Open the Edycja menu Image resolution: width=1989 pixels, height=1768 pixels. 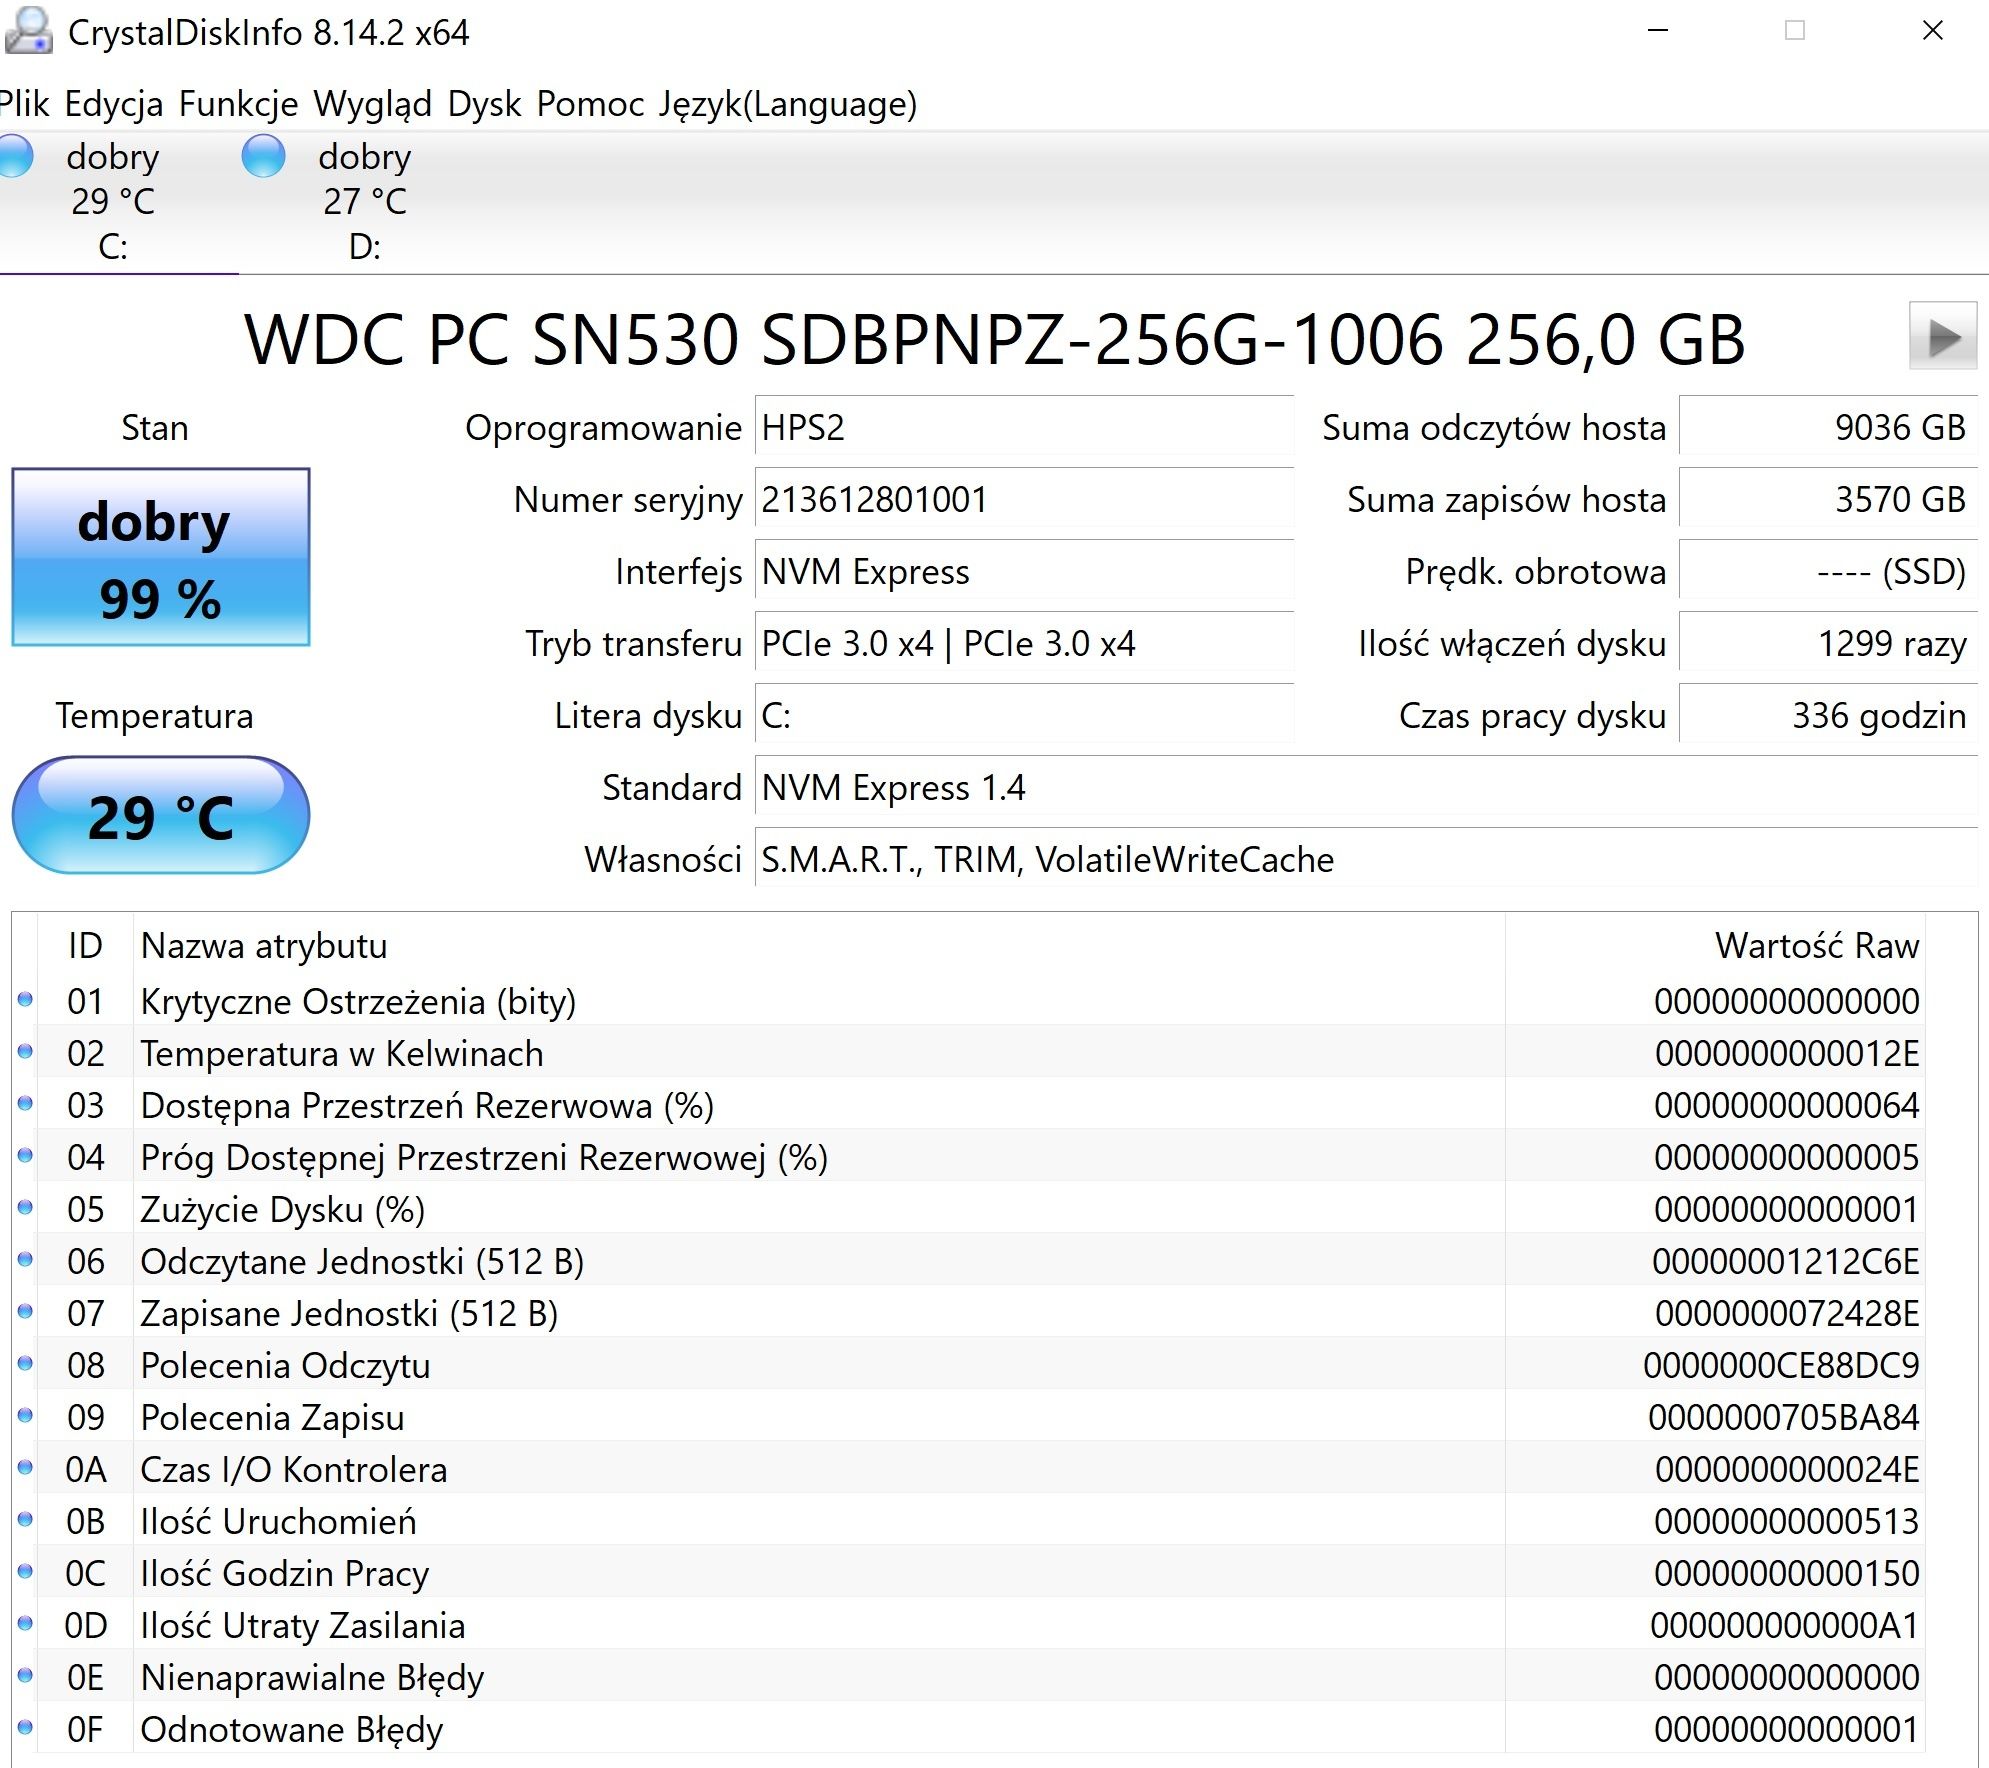(x=114, y=103)
